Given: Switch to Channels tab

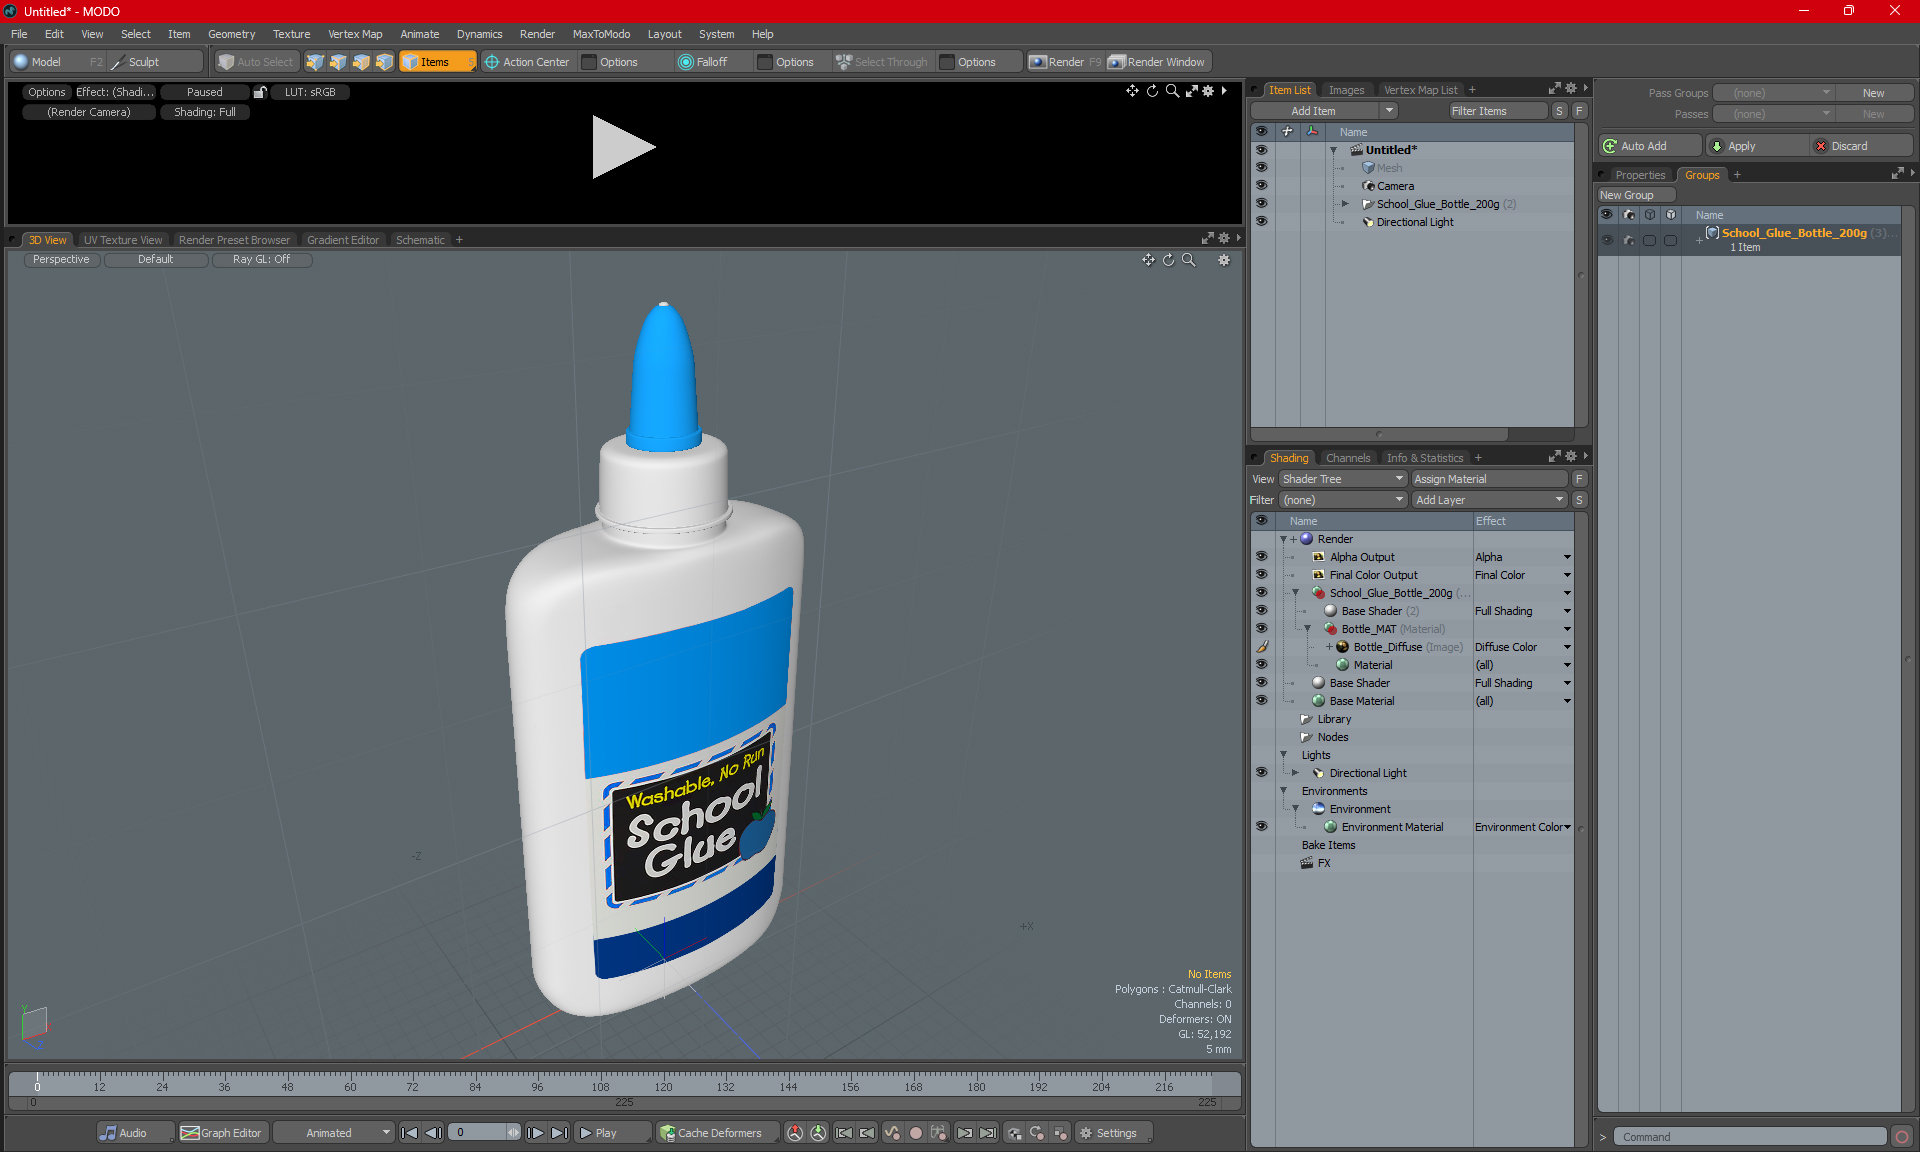Looking at the screenshot, I should click(x=1348, y=458).
